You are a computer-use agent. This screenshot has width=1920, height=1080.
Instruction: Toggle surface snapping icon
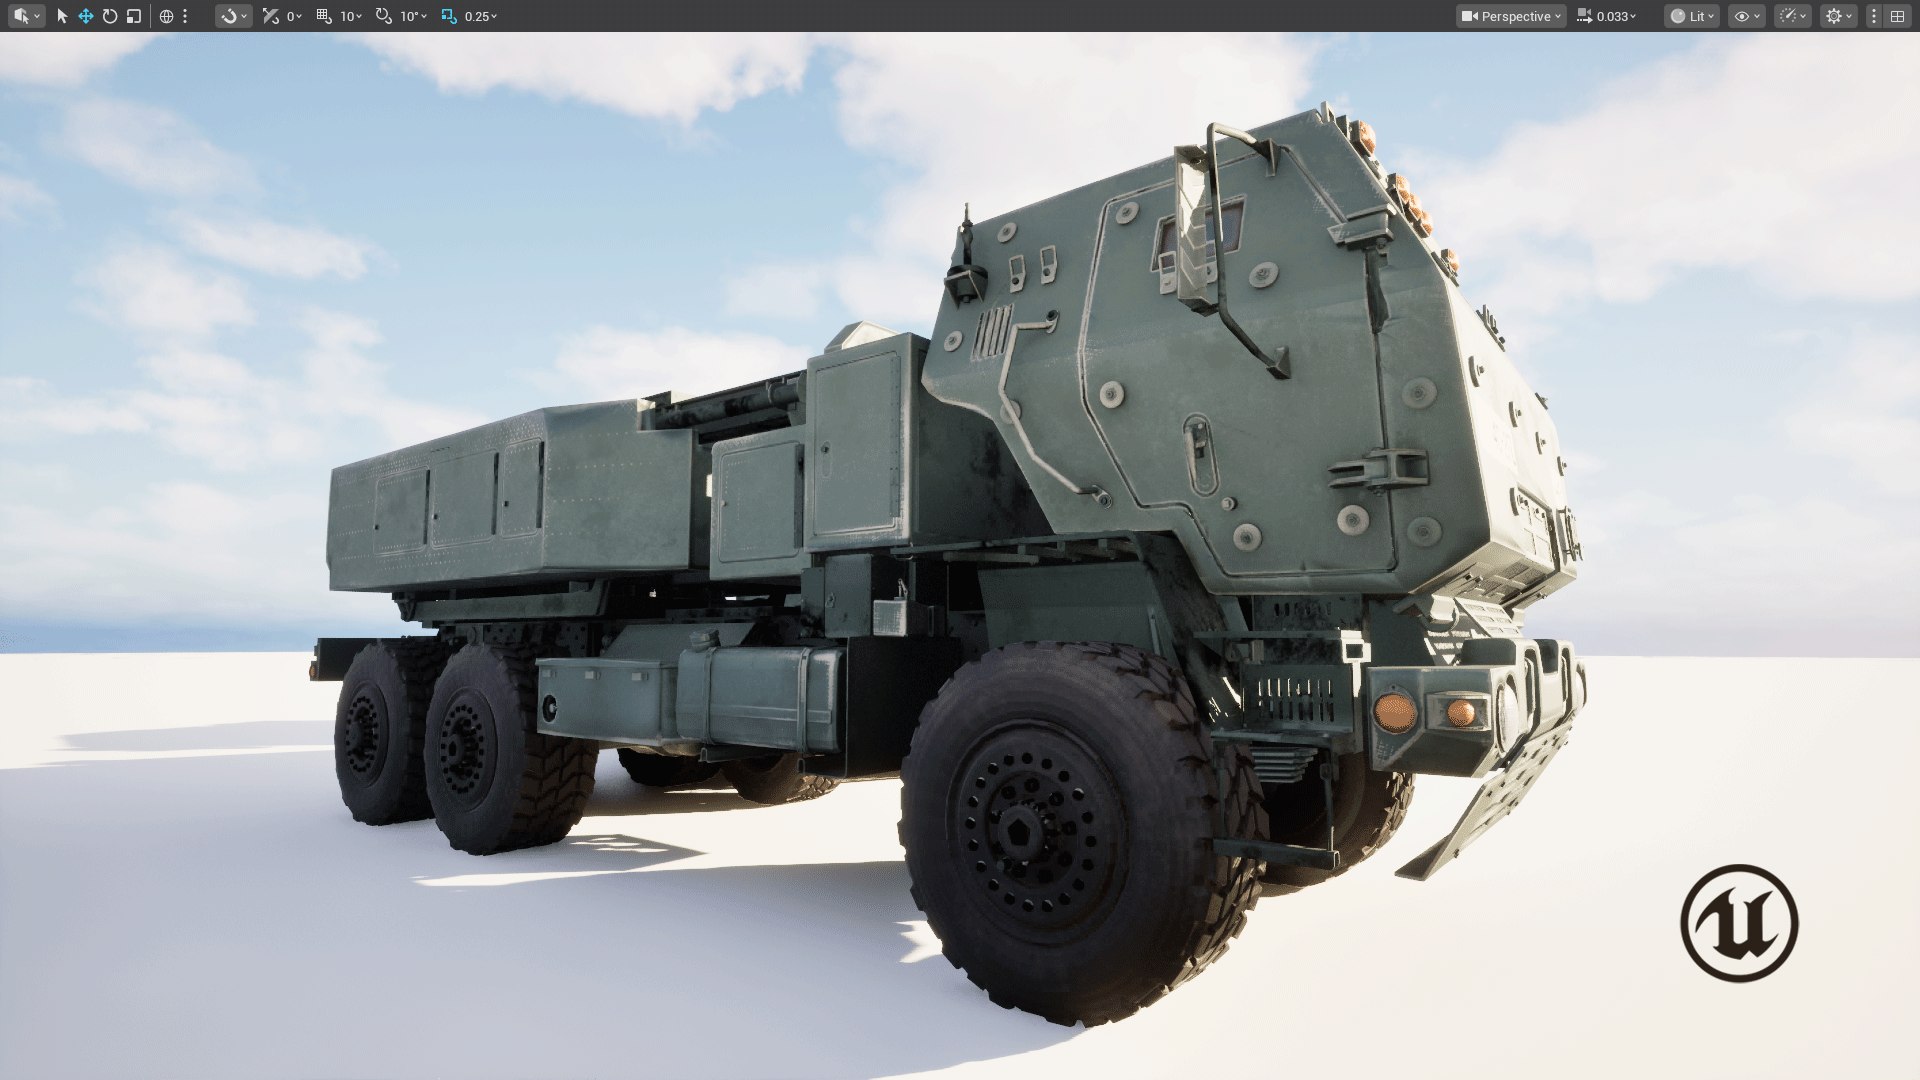point(270,16)
